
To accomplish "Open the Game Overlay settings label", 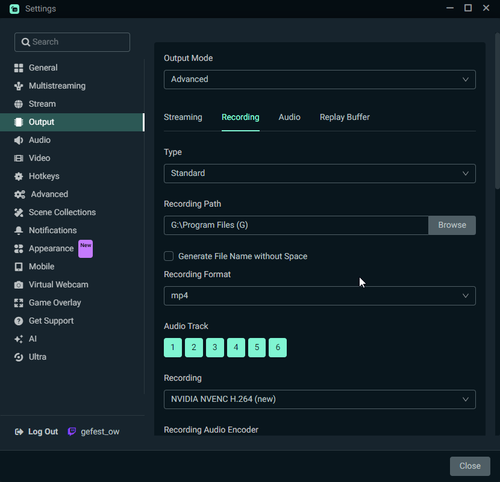I will [x=55, y=303].
